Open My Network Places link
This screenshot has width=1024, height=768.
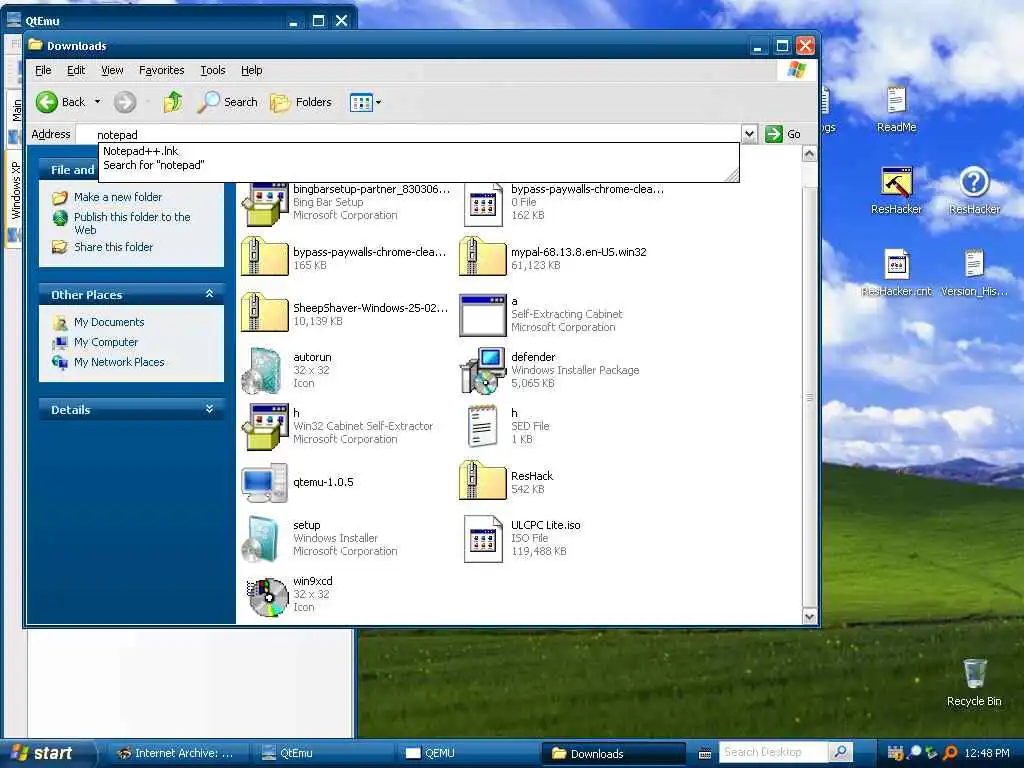tap(119, 362)
